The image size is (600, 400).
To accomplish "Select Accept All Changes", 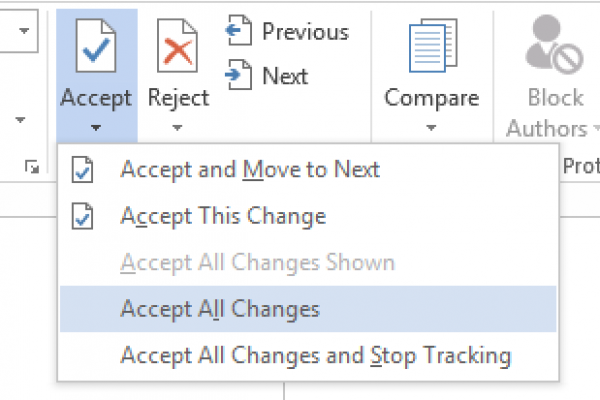I will [220, 309].
